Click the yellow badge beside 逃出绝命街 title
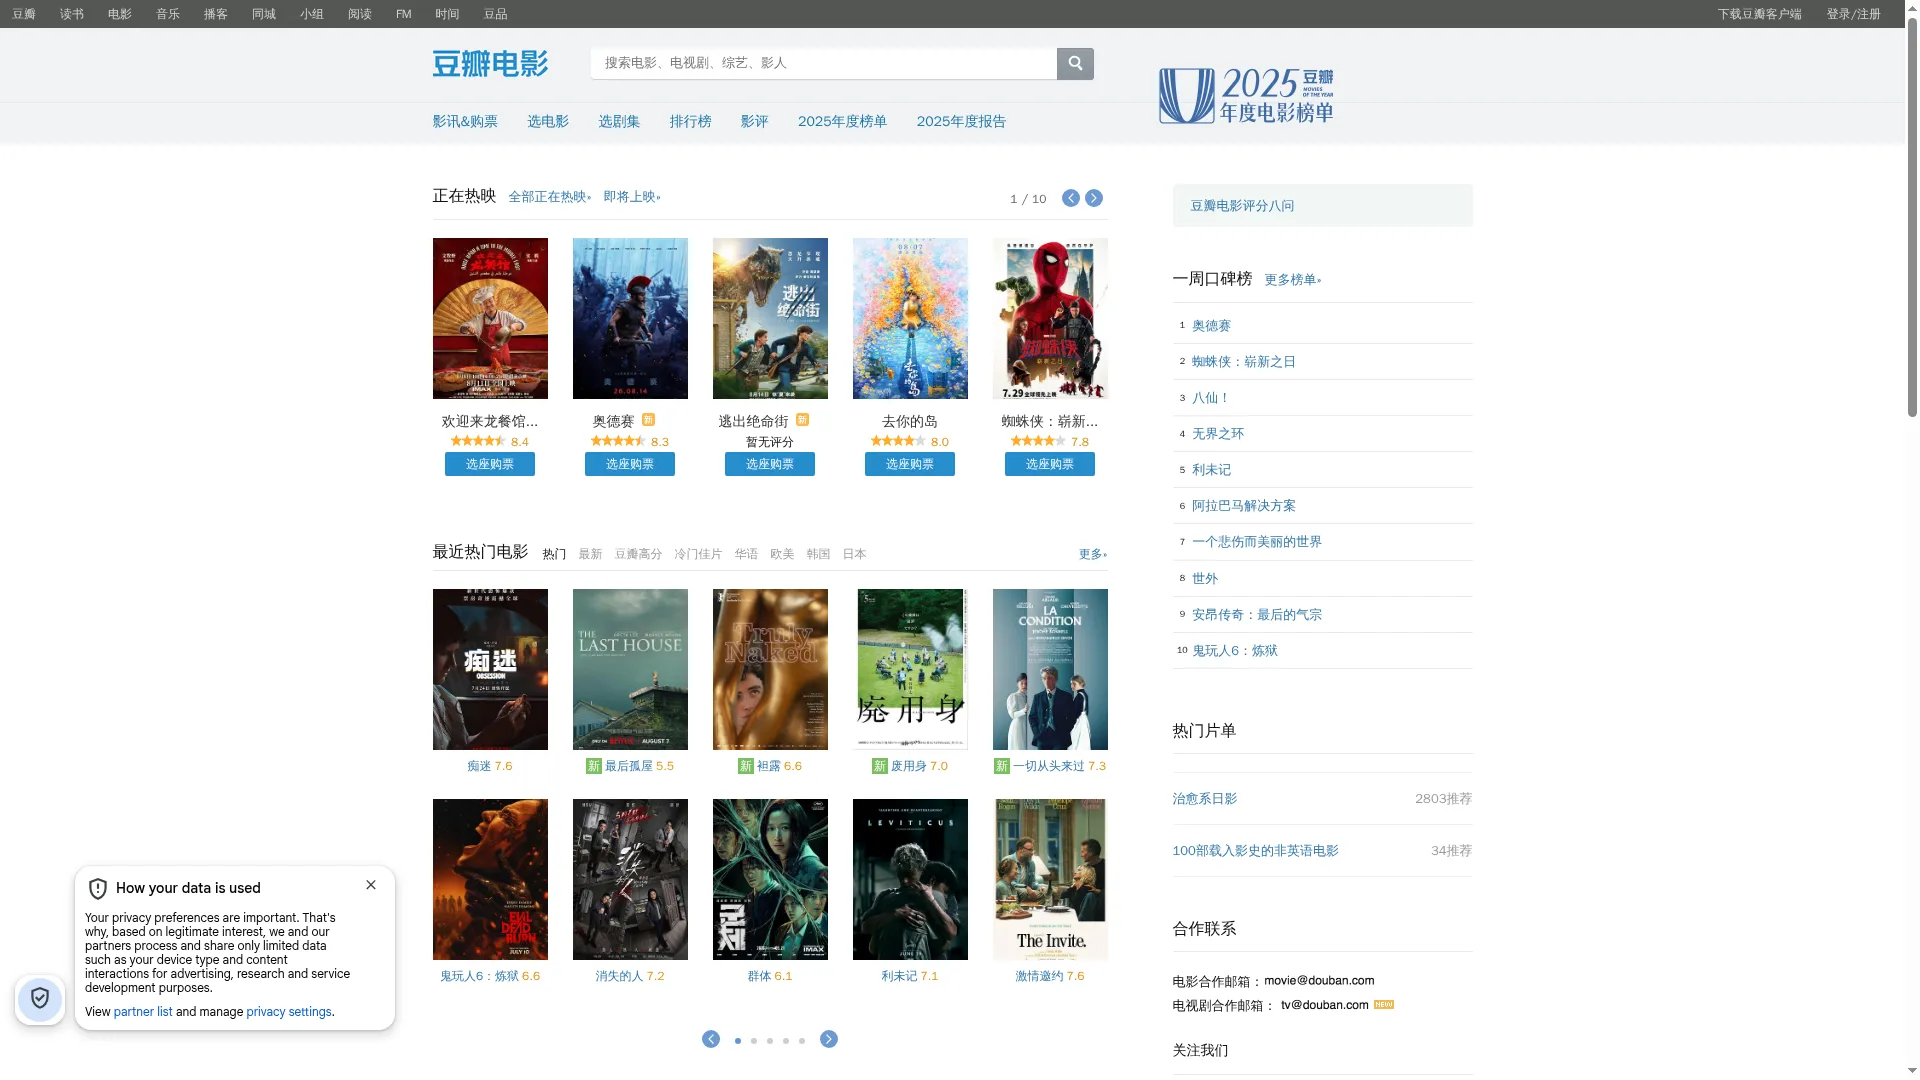 click(802, 420)
